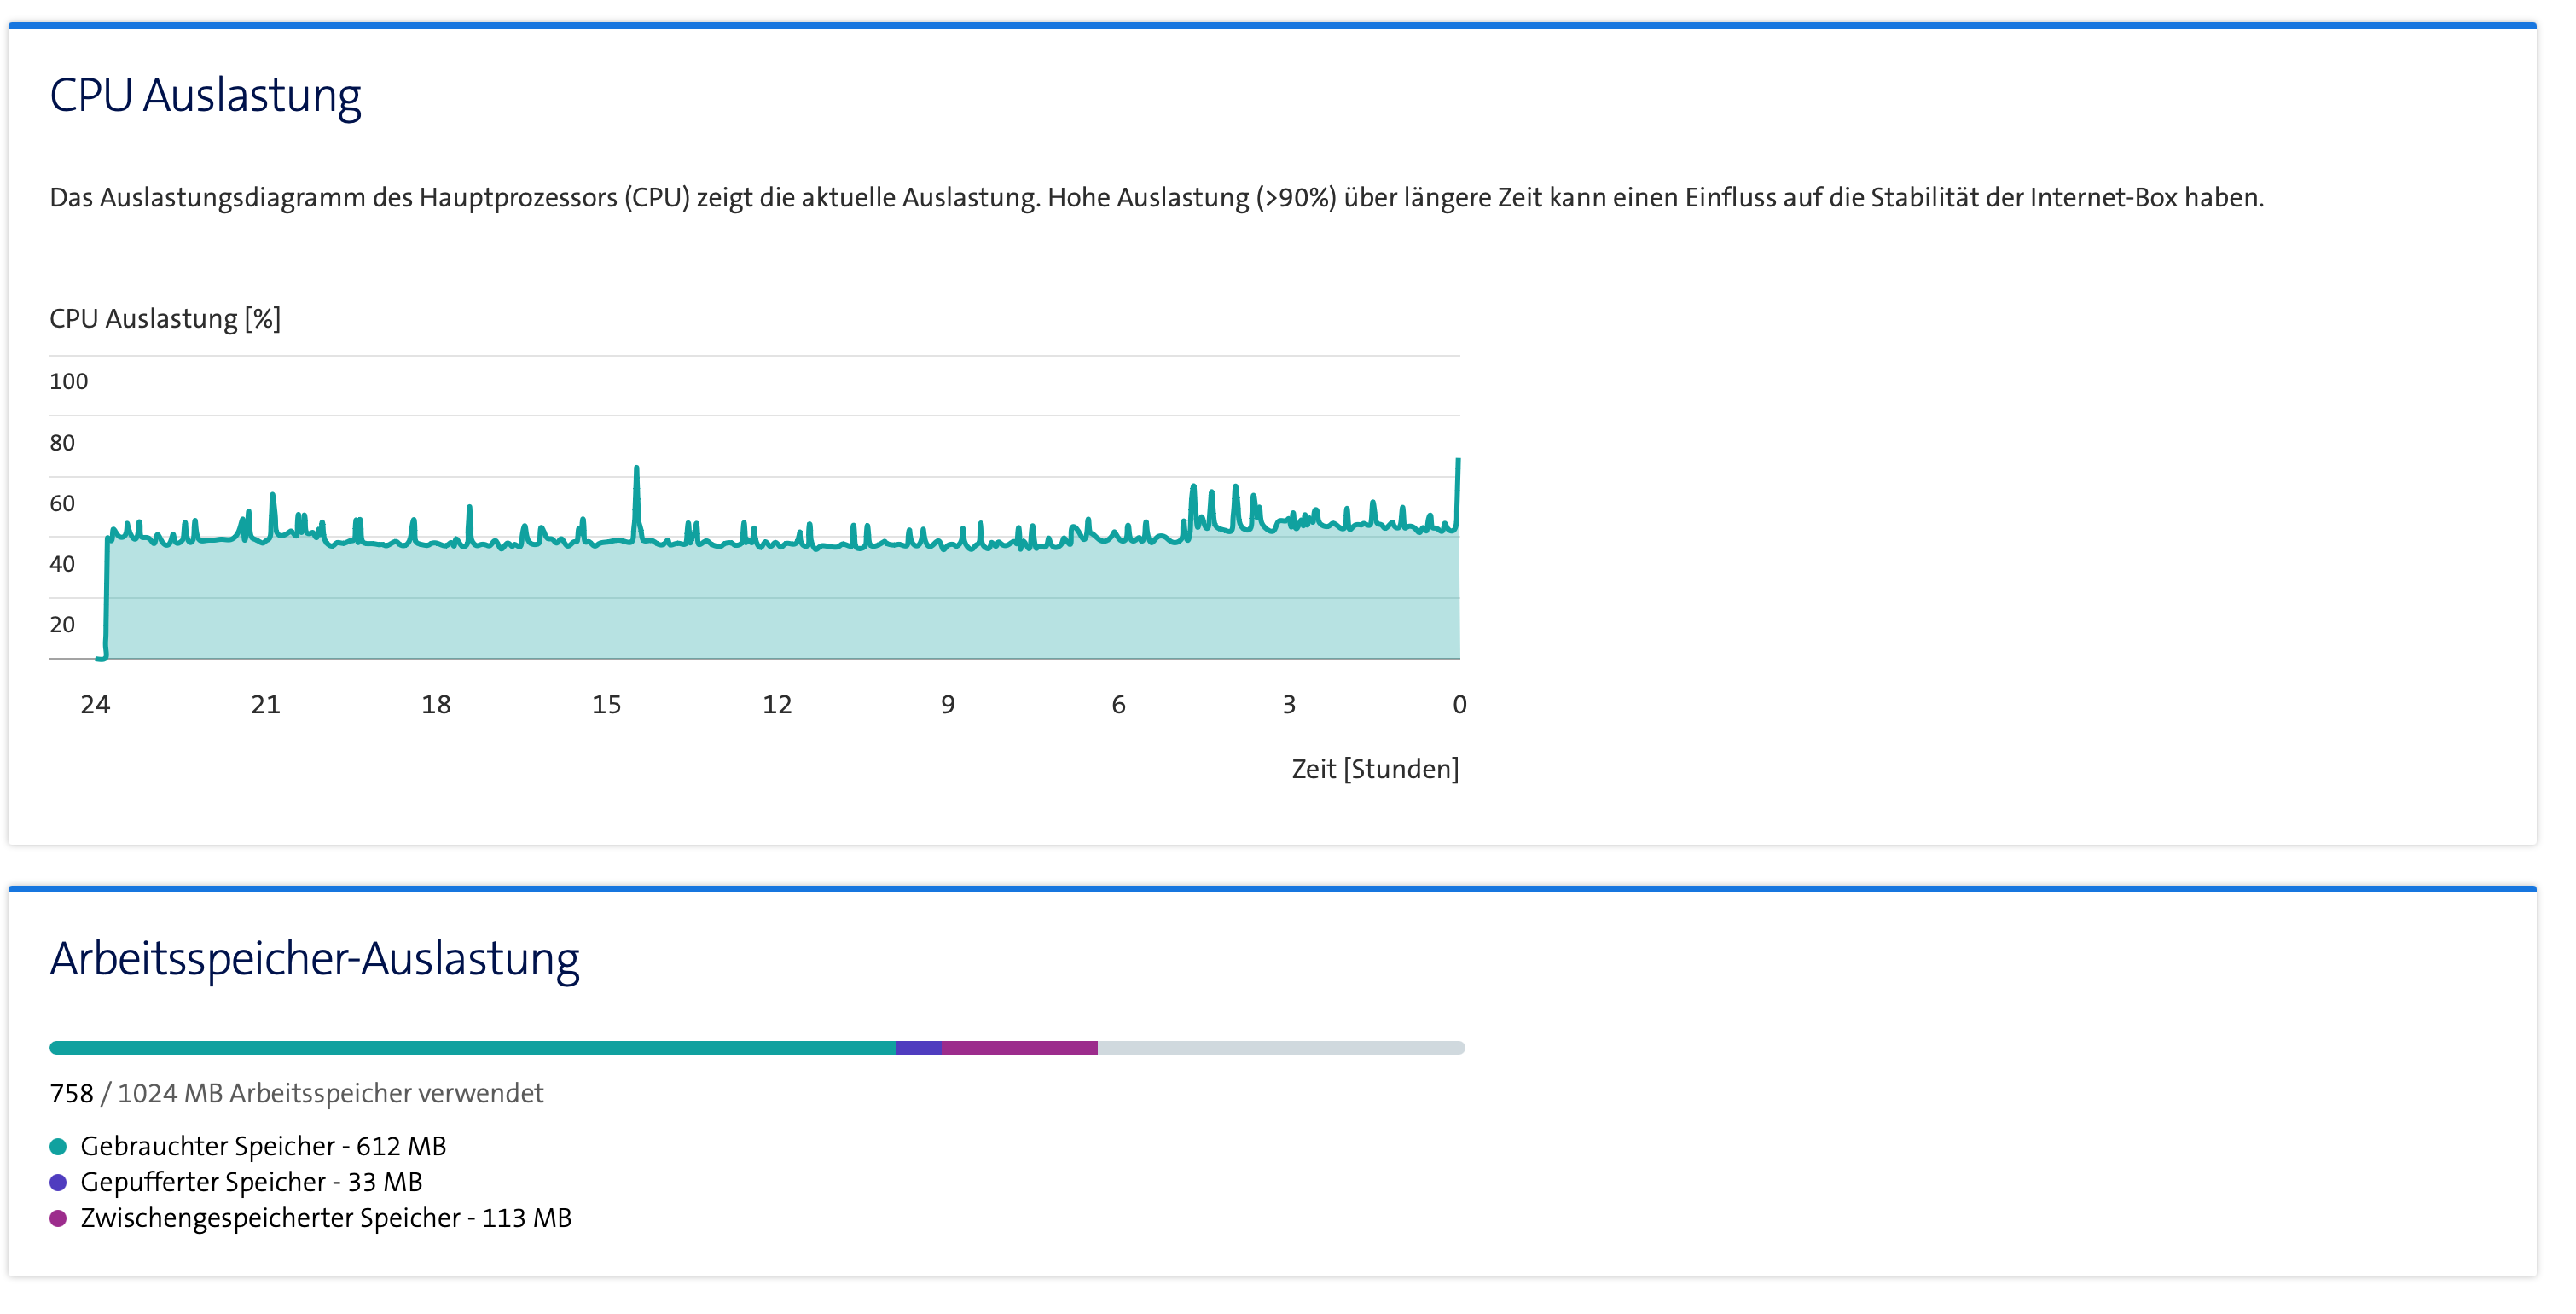The height and width of the screenshot is (1314, 2576).
Task: Click the x-axis label 24
Action: coord(95,705)
